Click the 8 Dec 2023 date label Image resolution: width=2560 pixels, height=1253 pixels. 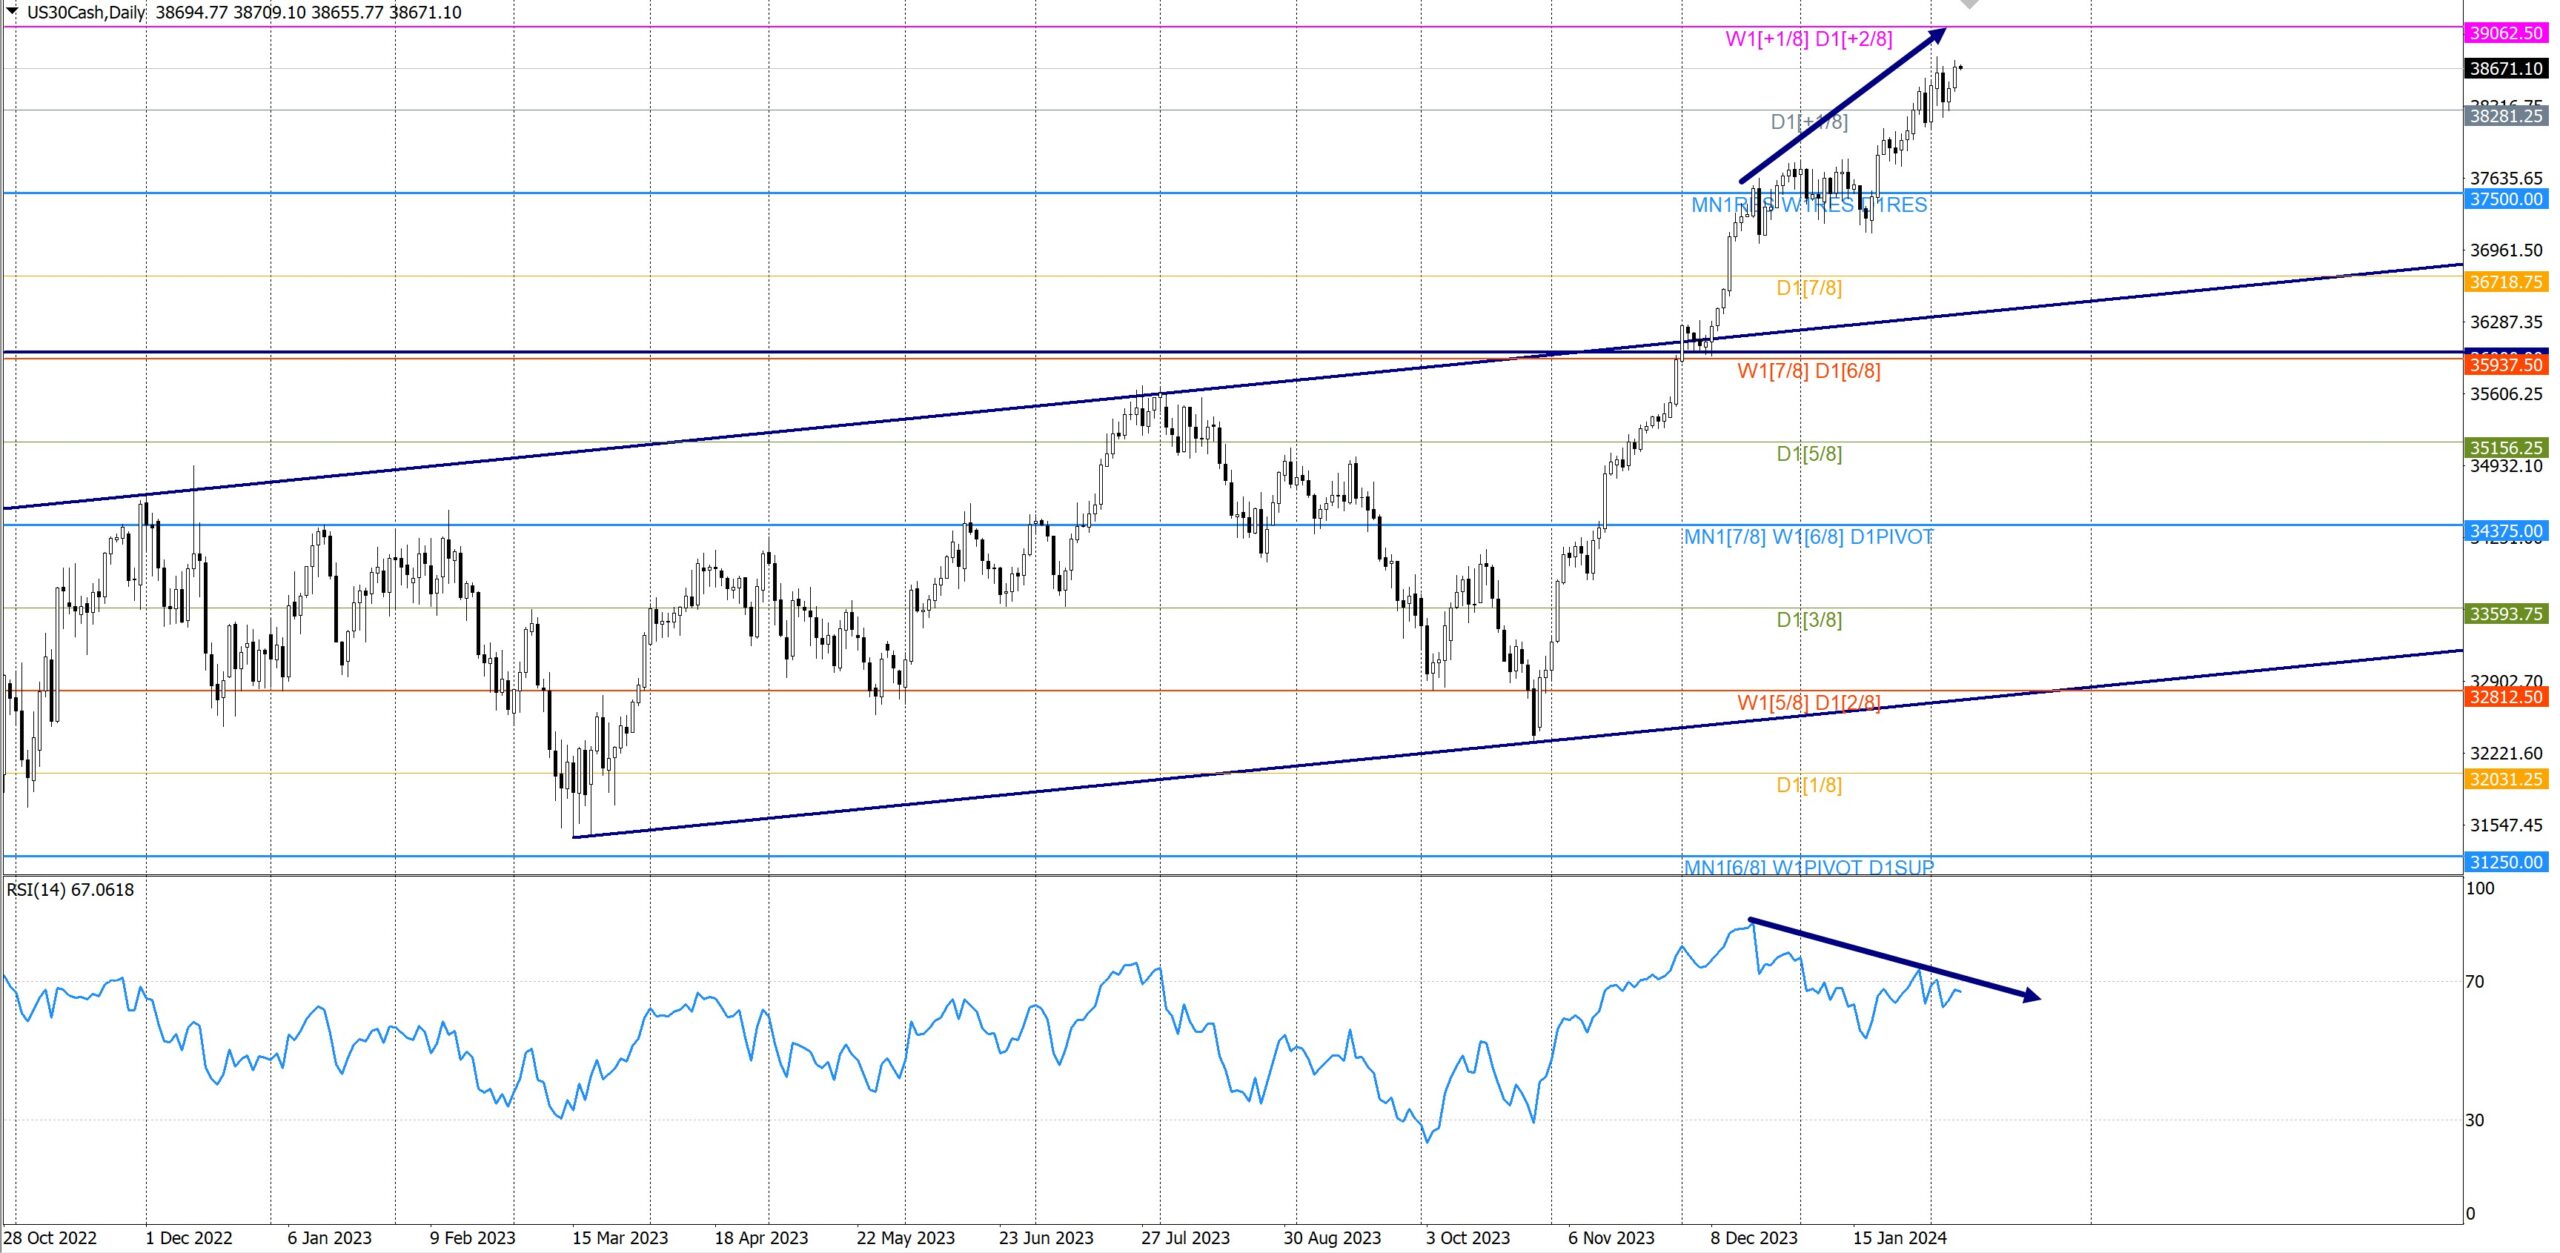coord(1753,1238)
